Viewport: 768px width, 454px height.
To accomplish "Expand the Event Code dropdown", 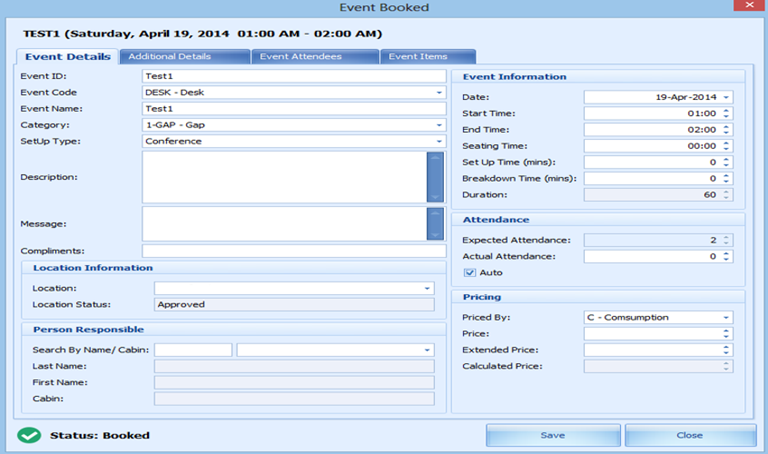I will pyautogui.click(x=439, y=92).
